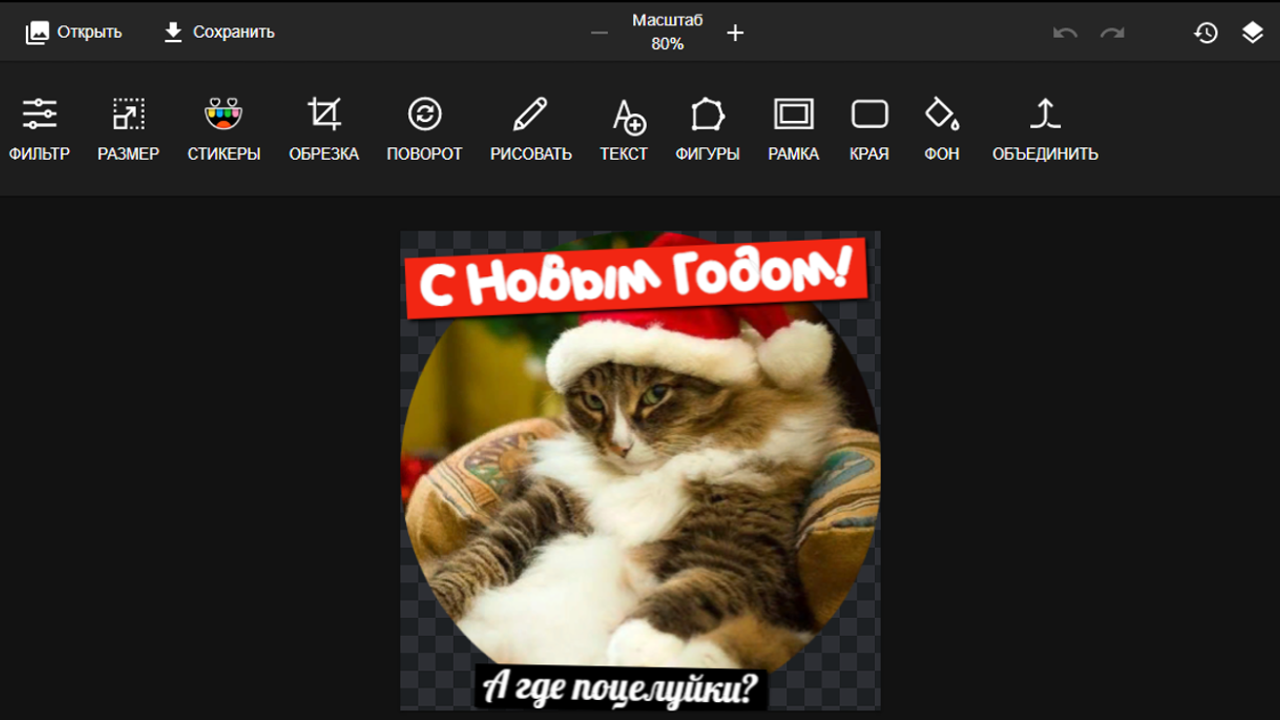Viewport: 1280px width, 720px height.
Task: Save the image with Сохранить
Action: click(x=220, y=31)
